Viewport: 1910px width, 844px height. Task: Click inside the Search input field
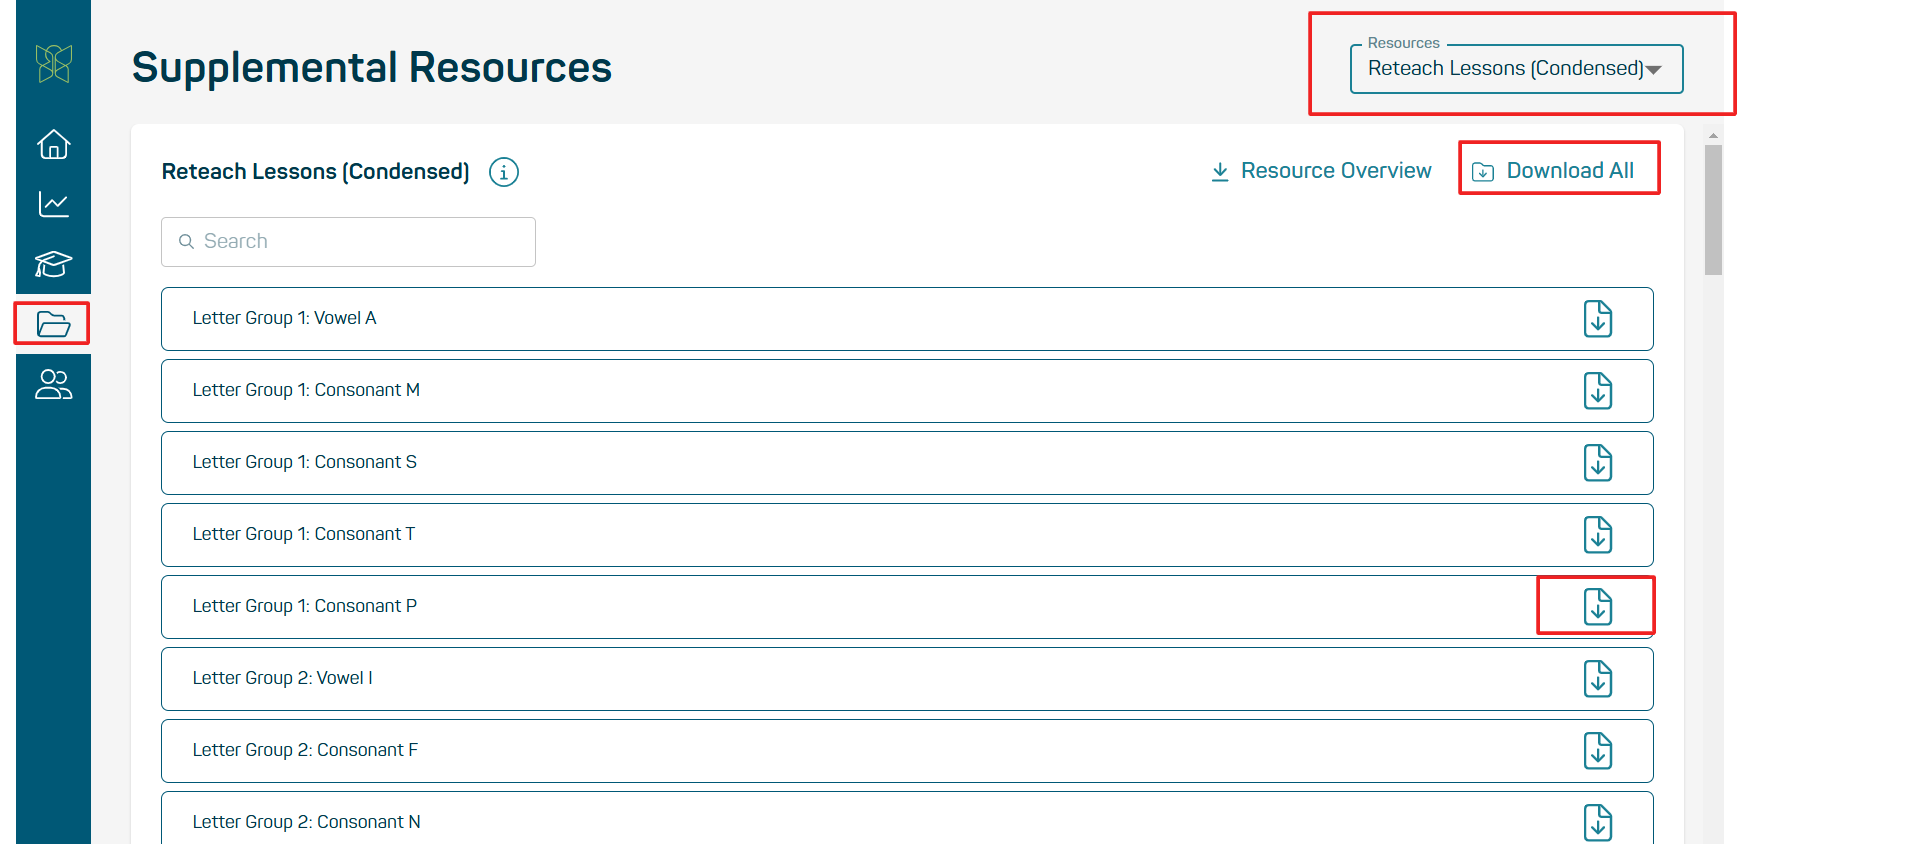point(347,241)
